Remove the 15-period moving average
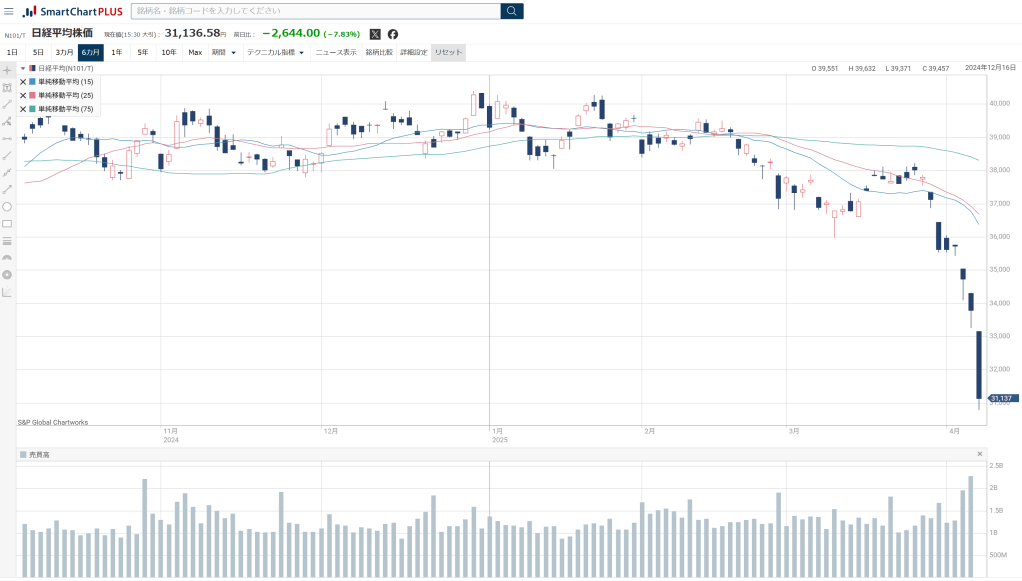This screenshot has height=581, width=1022. pos(23,82)
